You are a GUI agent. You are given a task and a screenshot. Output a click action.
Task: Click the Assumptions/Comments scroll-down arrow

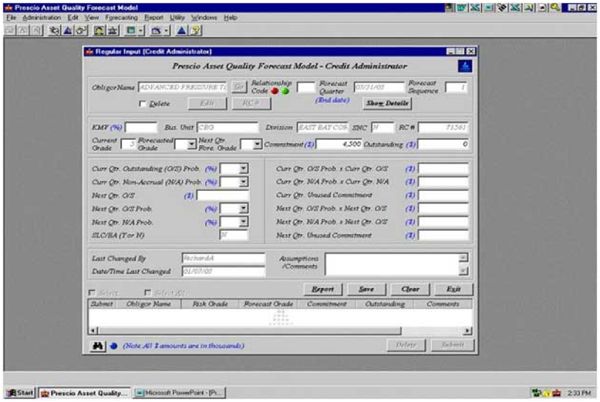pyautogui.click(x=463, y=271)
